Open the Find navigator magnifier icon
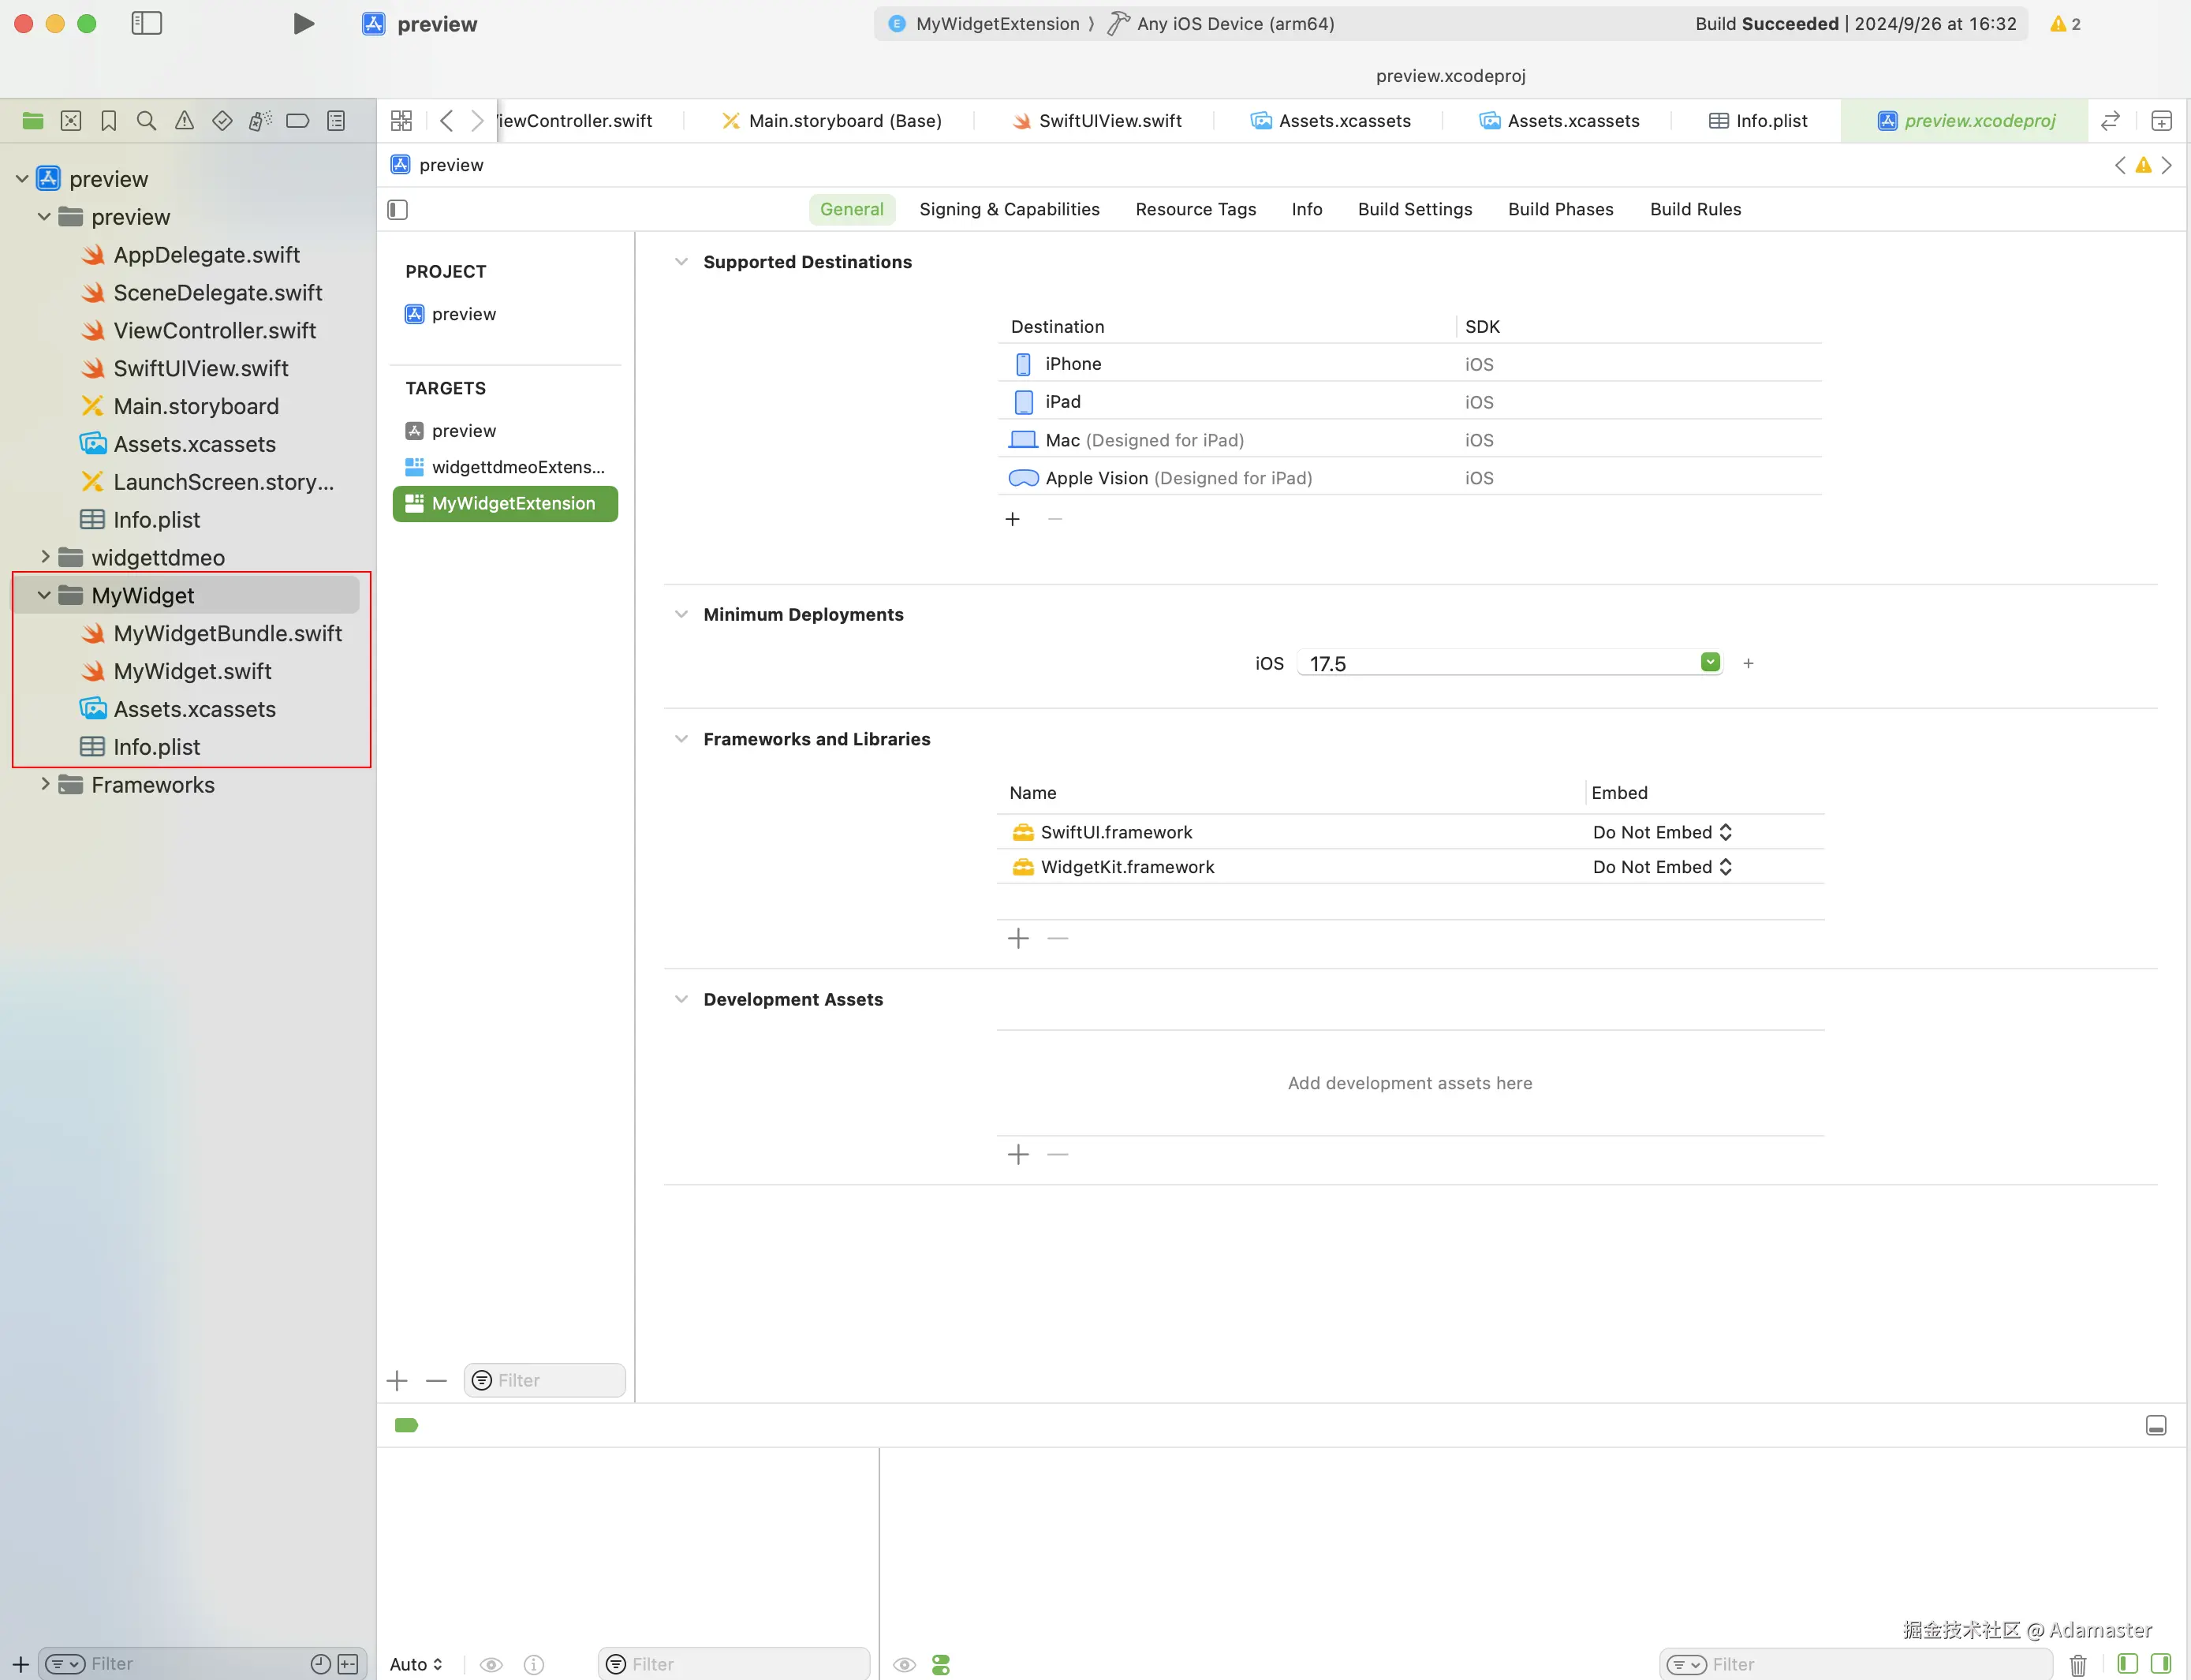This screenshot has height=1680, width=2191. pyautogui.click(x=146, y=121)
